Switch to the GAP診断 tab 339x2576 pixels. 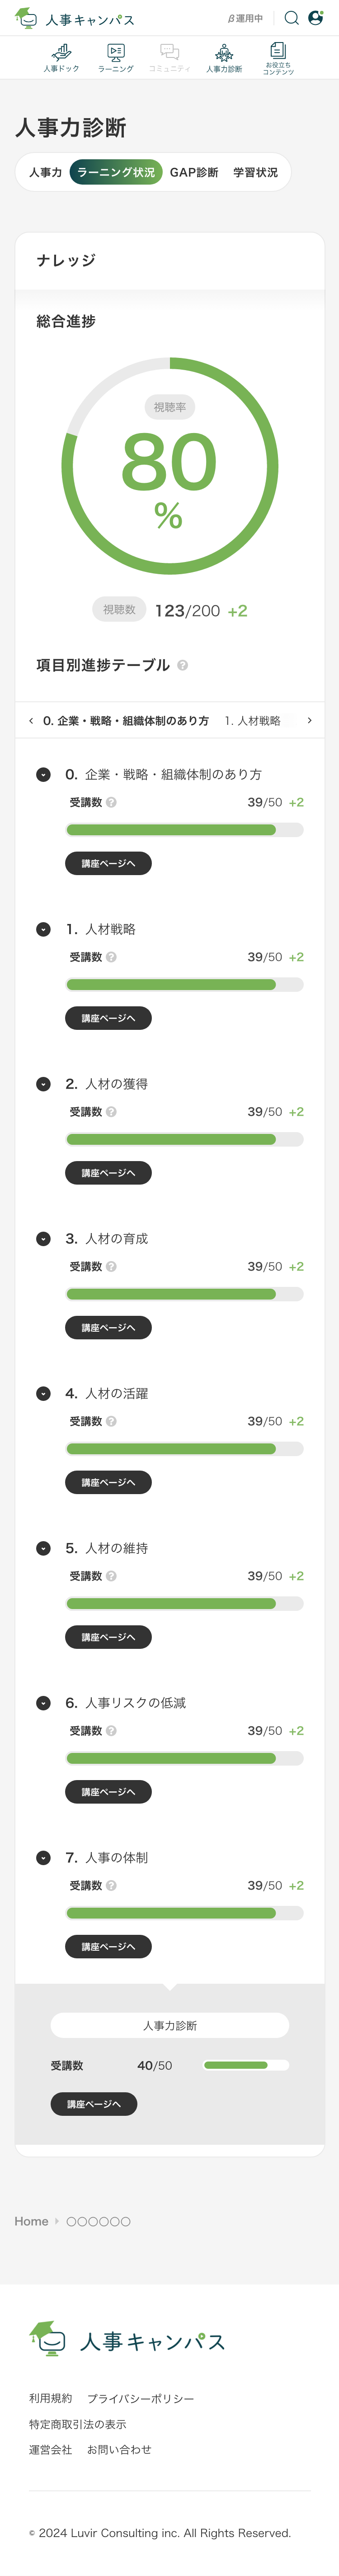click(x=194, y=172)
